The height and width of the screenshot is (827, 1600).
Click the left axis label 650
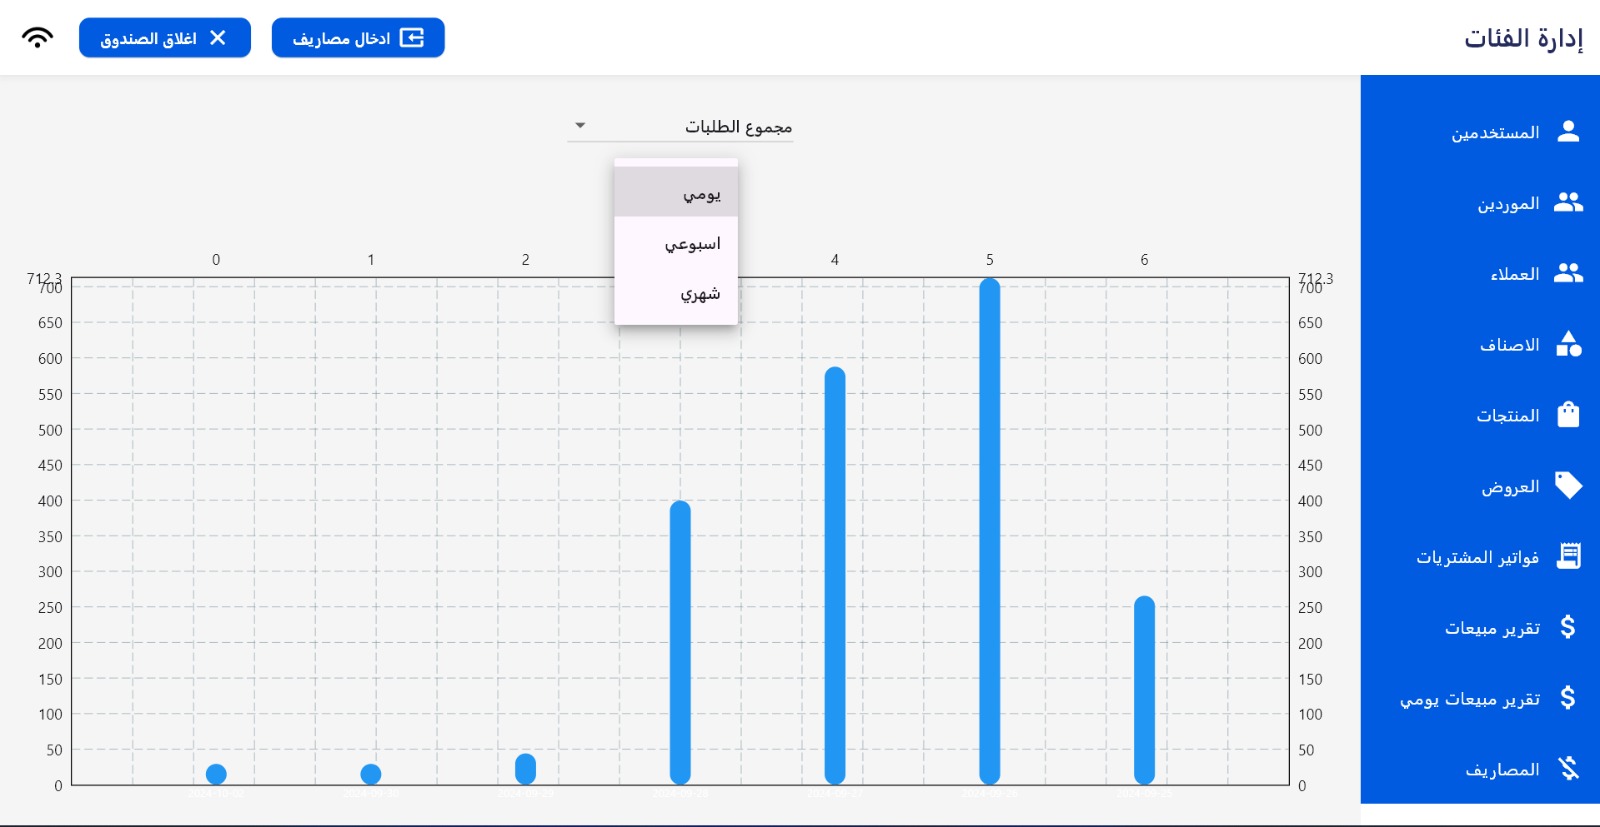pyautogui.click(x=50, y=323)
